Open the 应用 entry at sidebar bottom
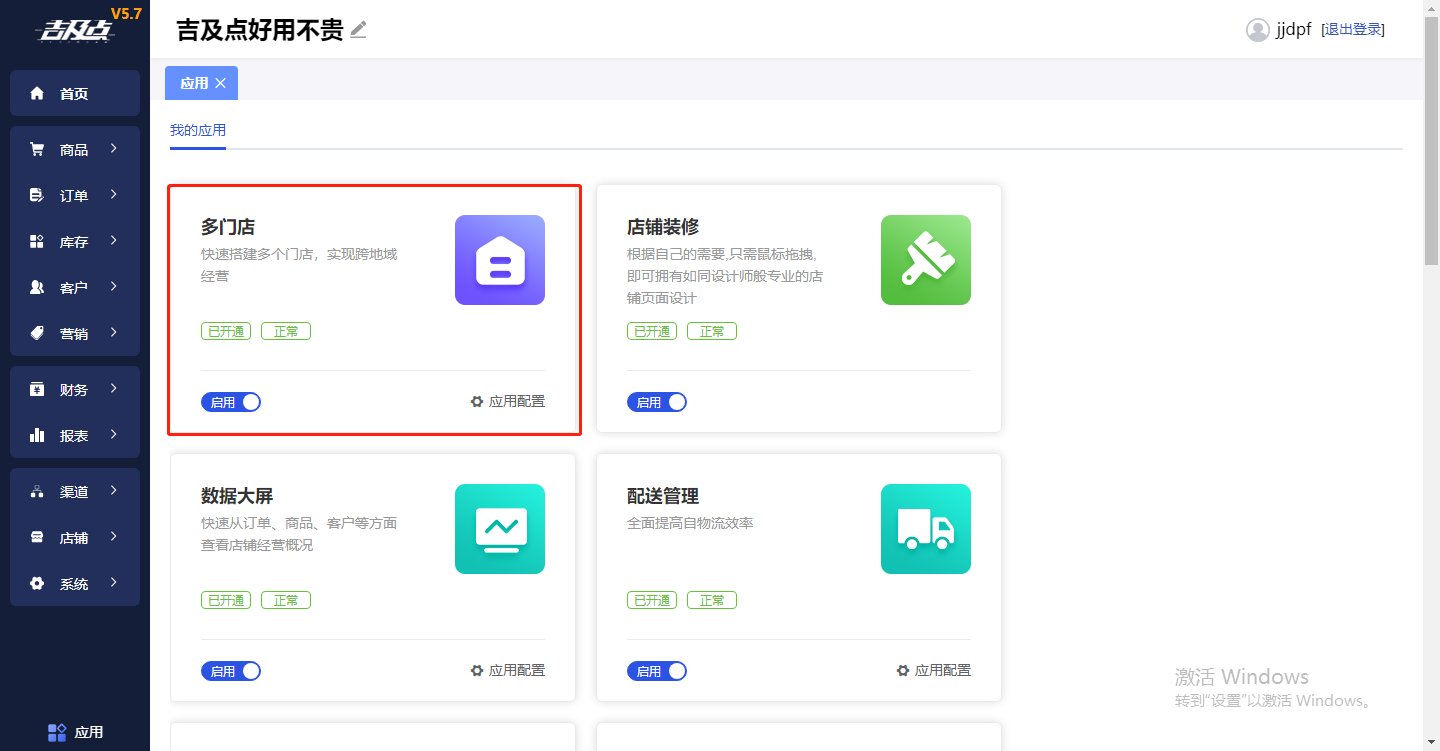This screenshot has width=1440, height=751. click(75, 732)
